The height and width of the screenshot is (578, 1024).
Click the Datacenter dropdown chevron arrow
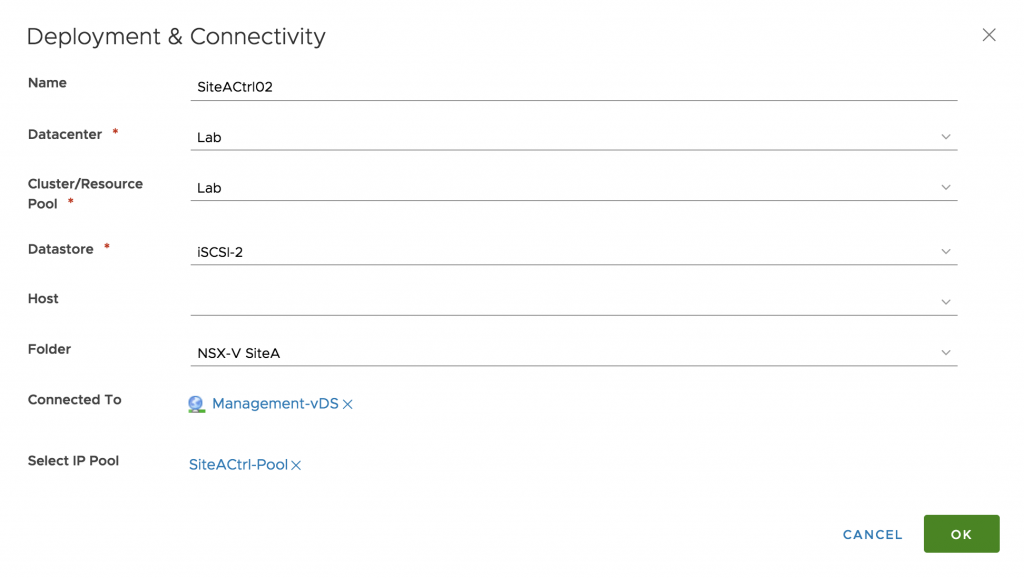coord(946,137)
